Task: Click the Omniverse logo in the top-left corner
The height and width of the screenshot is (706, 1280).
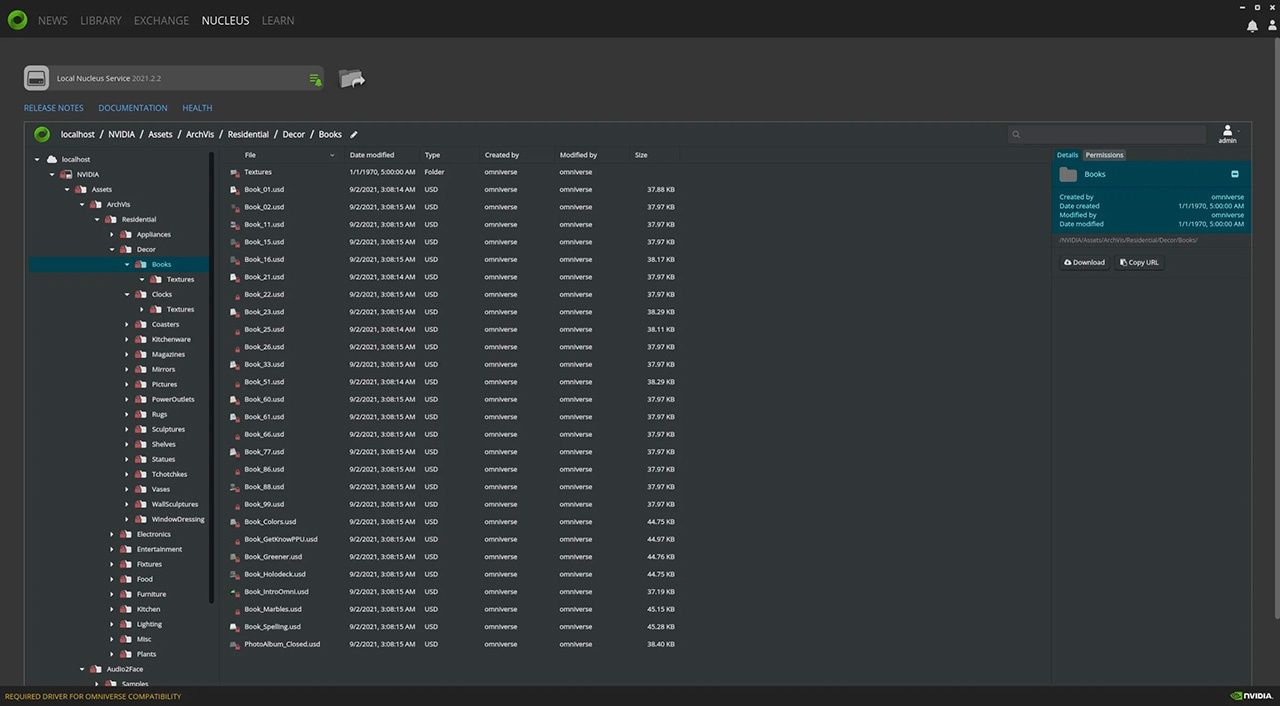Action: [17, 20]
